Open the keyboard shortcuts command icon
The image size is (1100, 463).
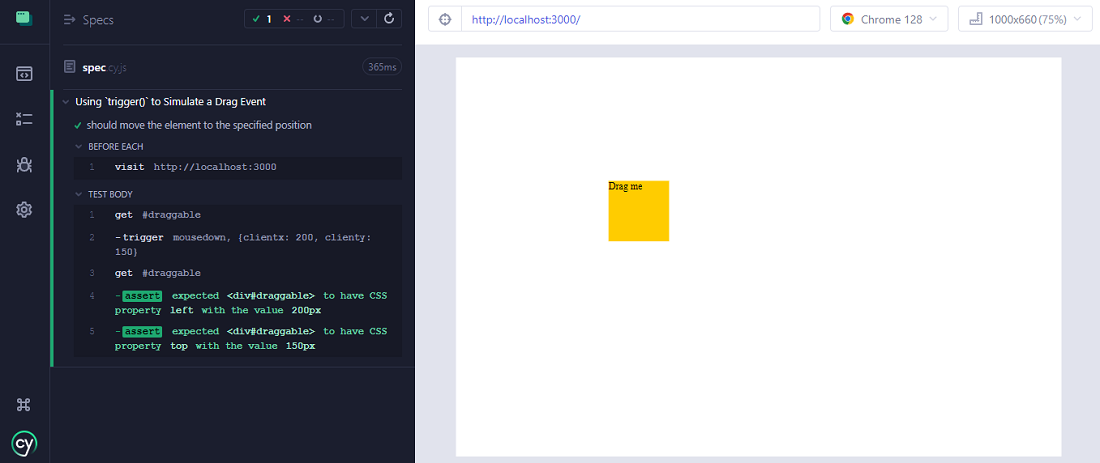pyautogui.click(x=25, y=404)
